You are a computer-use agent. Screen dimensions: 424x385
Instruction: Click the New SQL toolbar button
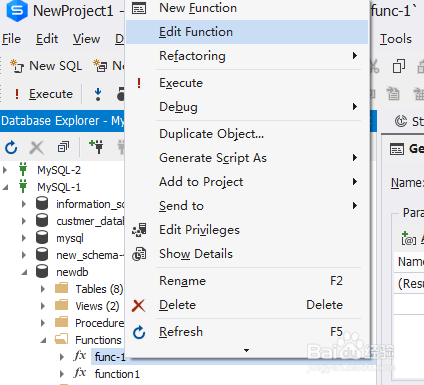(46, 66)
